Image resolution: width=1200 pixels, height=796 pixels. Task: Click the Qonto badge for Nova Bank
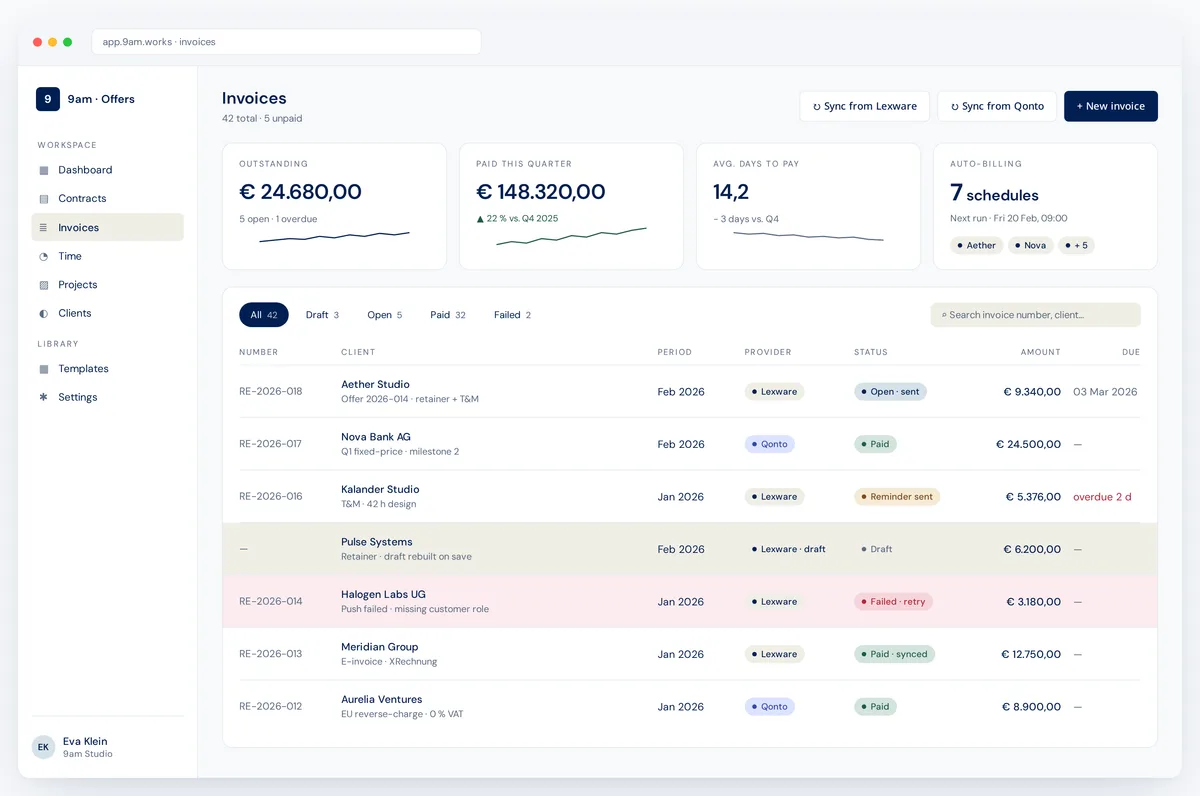[x=770, y=444]
